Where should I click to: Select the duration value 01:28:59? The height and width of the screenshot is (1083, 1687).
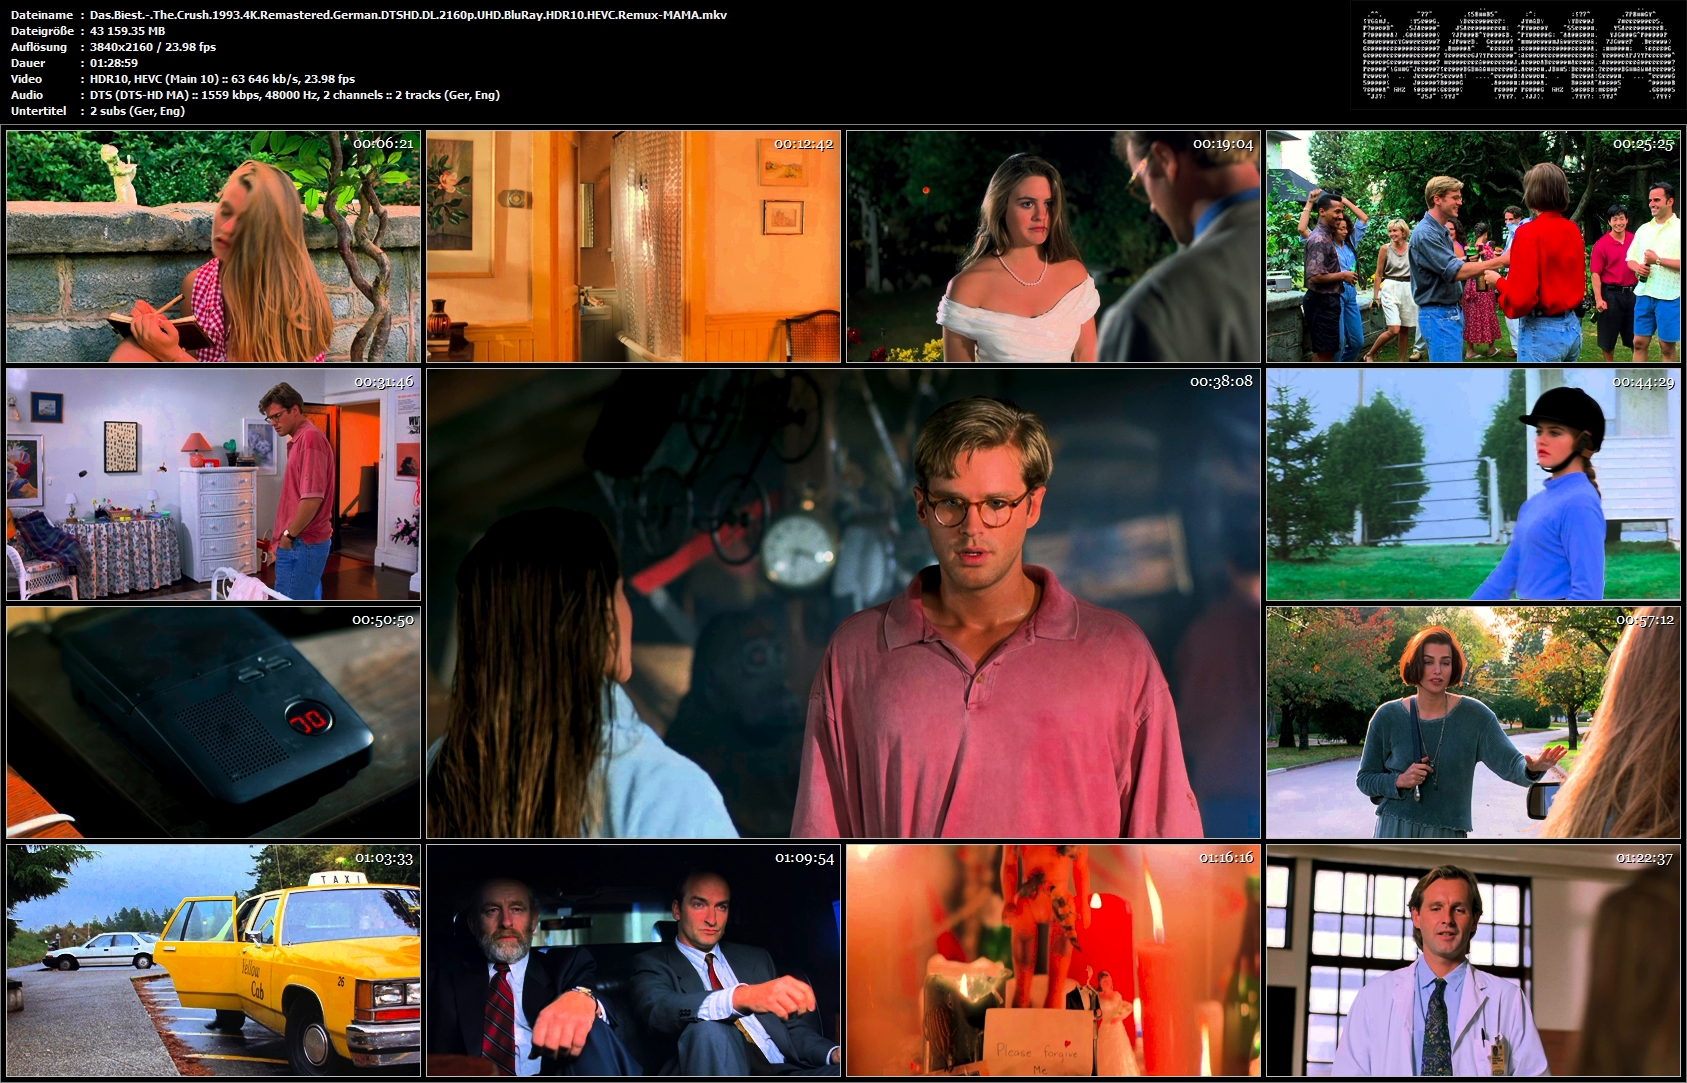pos(114,63)
